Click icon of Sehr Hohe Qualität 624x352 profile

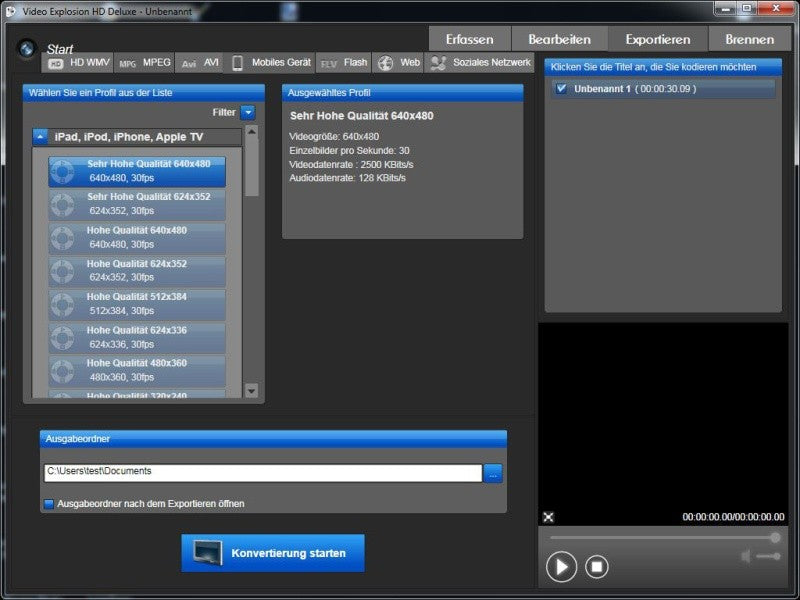coord(62,205)
